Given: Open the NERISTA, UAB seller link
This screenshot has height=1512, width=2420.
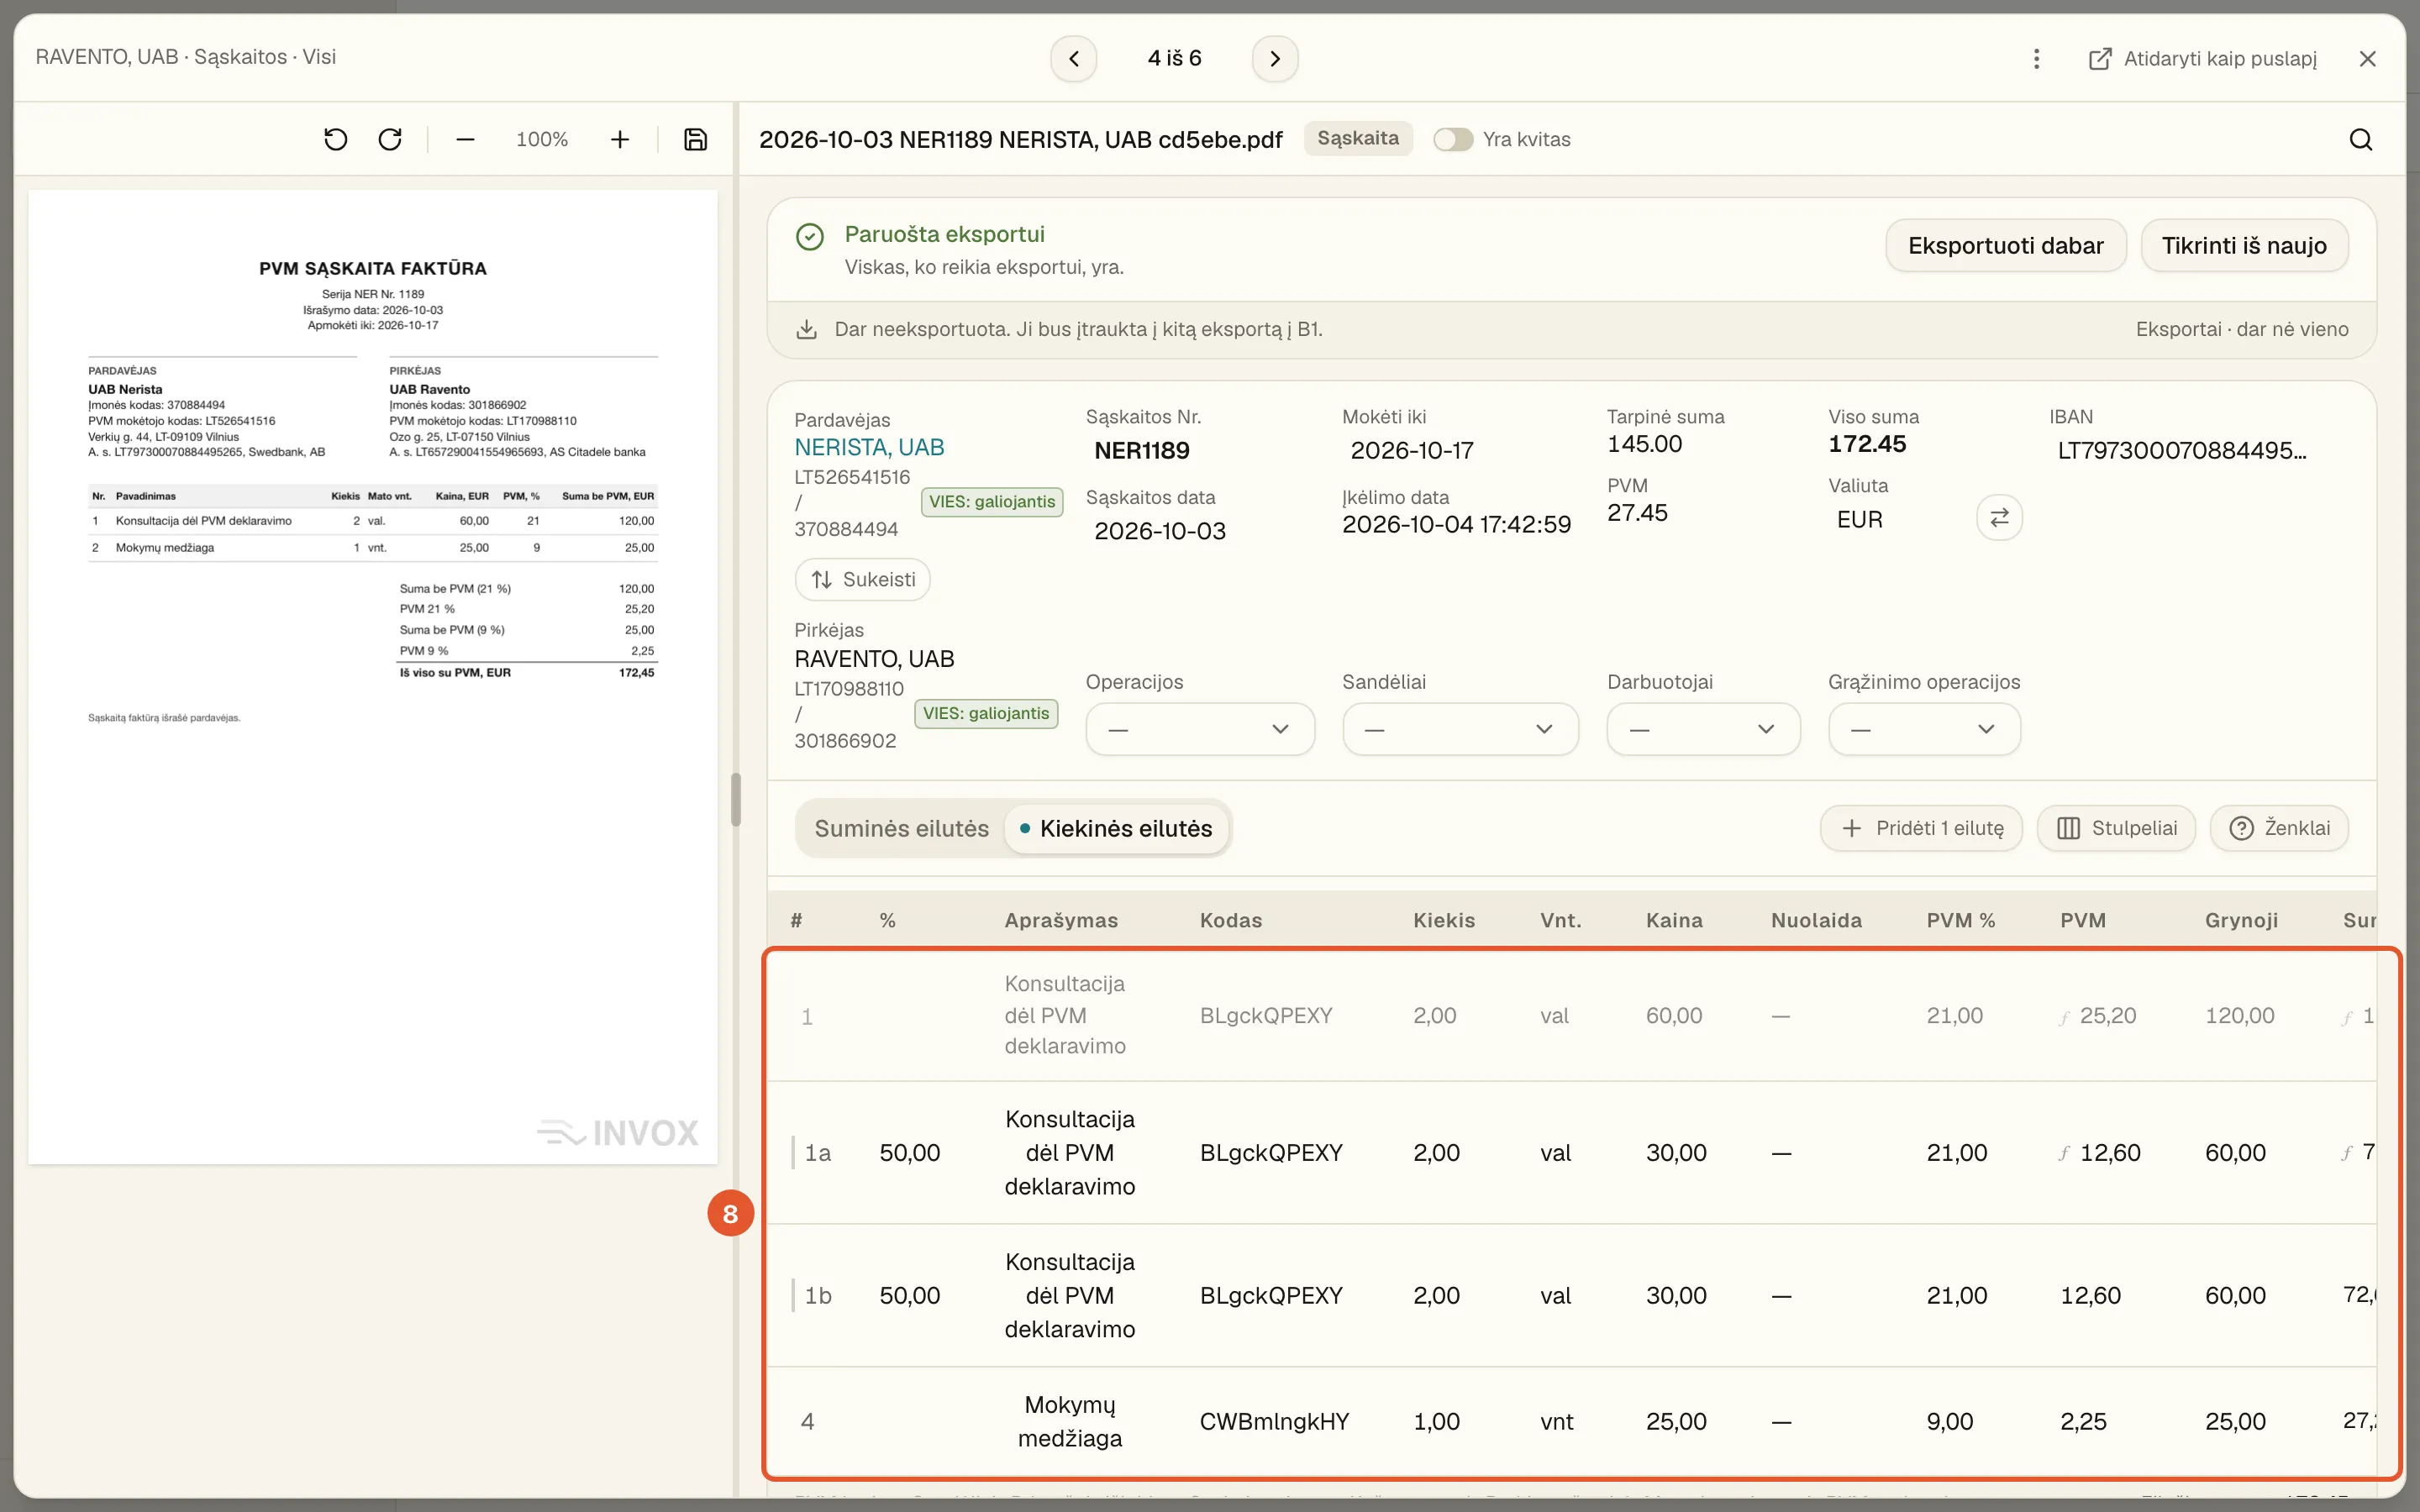Looking at the screenshot, I should coord(869,447).
